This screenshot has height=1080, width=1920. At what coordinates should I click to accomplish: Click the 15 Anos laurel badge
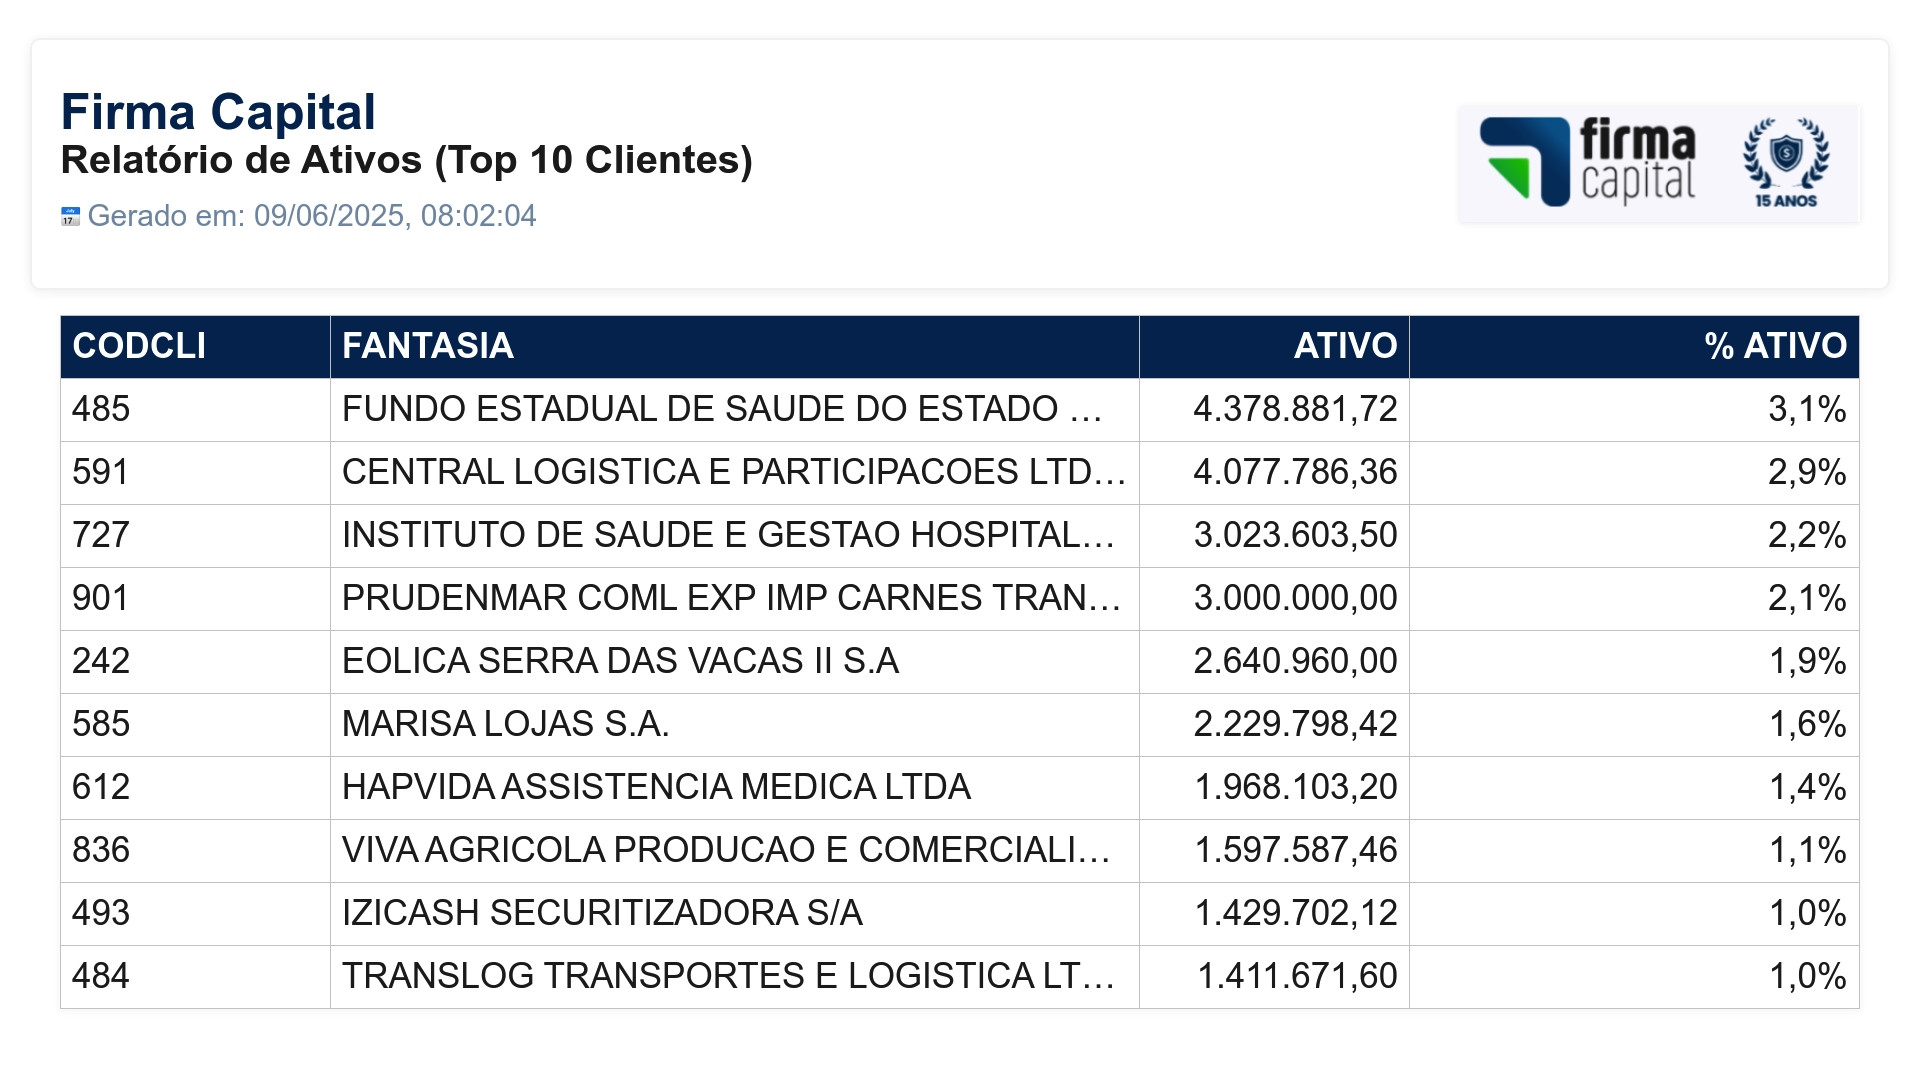(1786, 162)
